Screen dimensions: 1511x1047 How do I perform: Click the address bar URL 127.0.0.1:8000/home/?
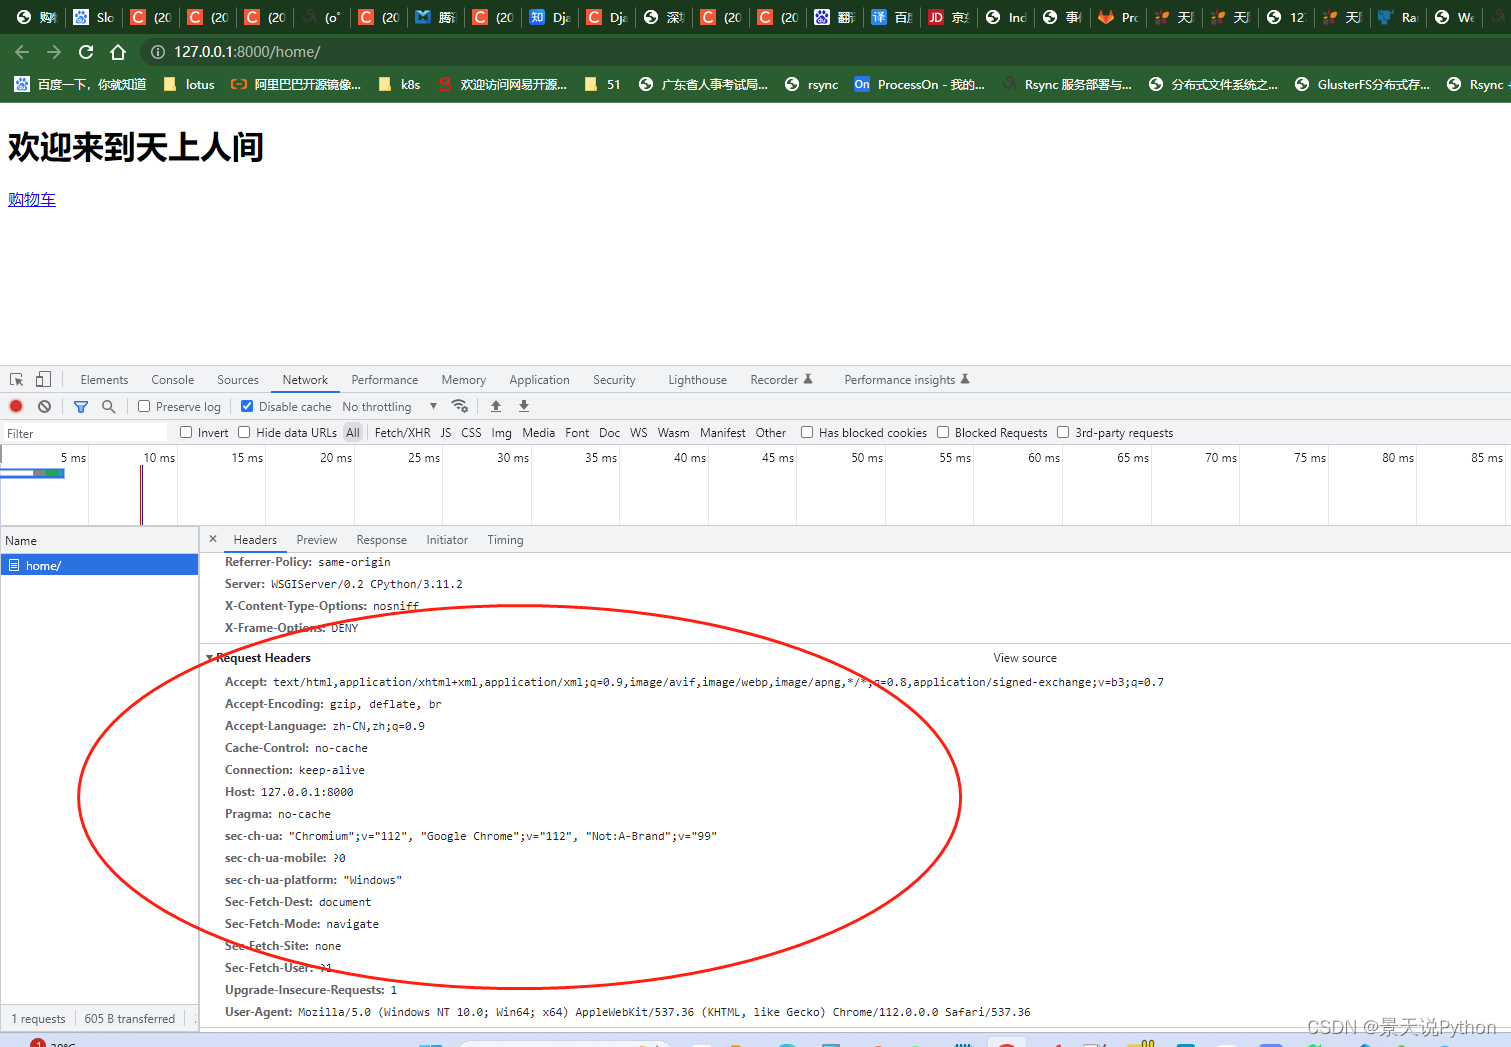tap(247, 52)
